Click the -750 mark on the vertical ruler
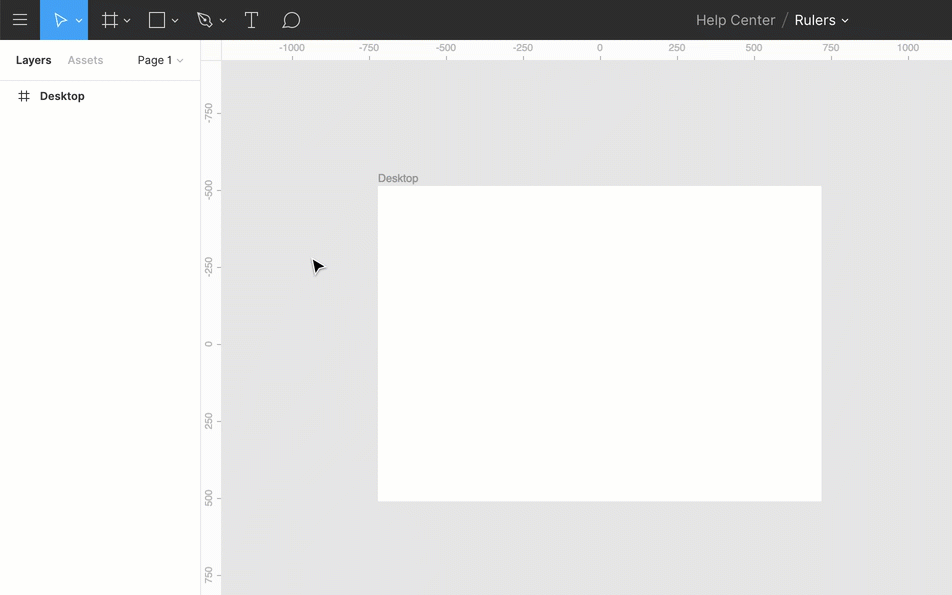Image resolution: width=952 pixels, height=595 pixels. click(x=209, y=113)
